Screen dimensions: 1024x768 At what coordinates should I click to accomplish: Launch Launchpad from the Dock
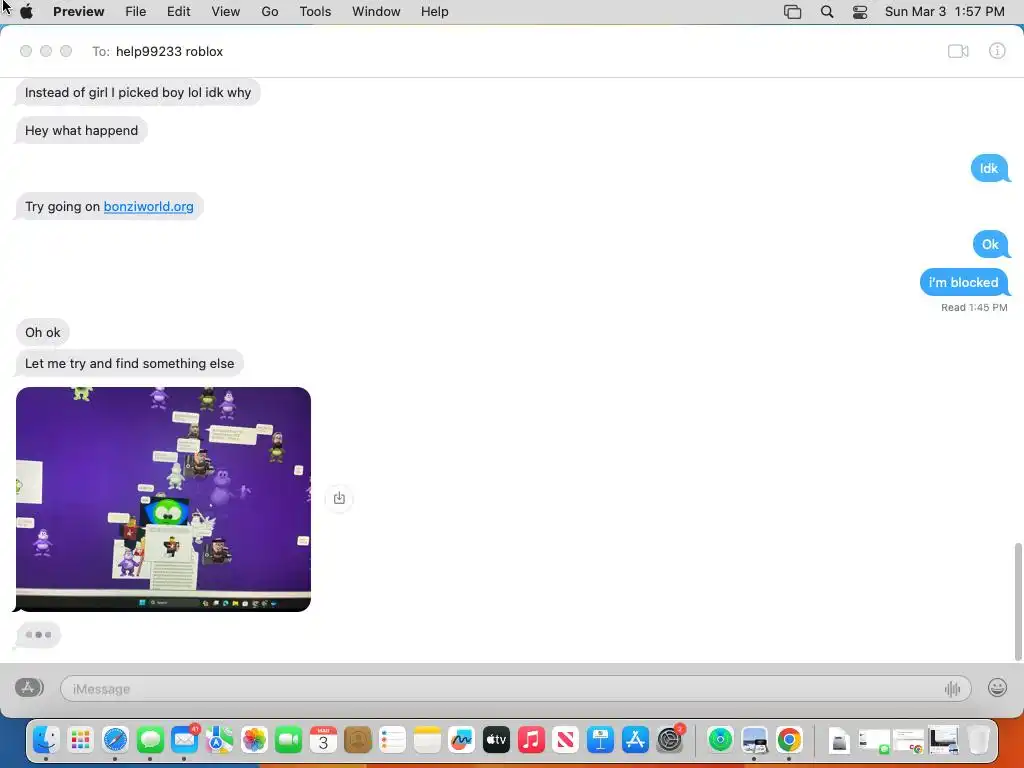(x=80, y=740)
